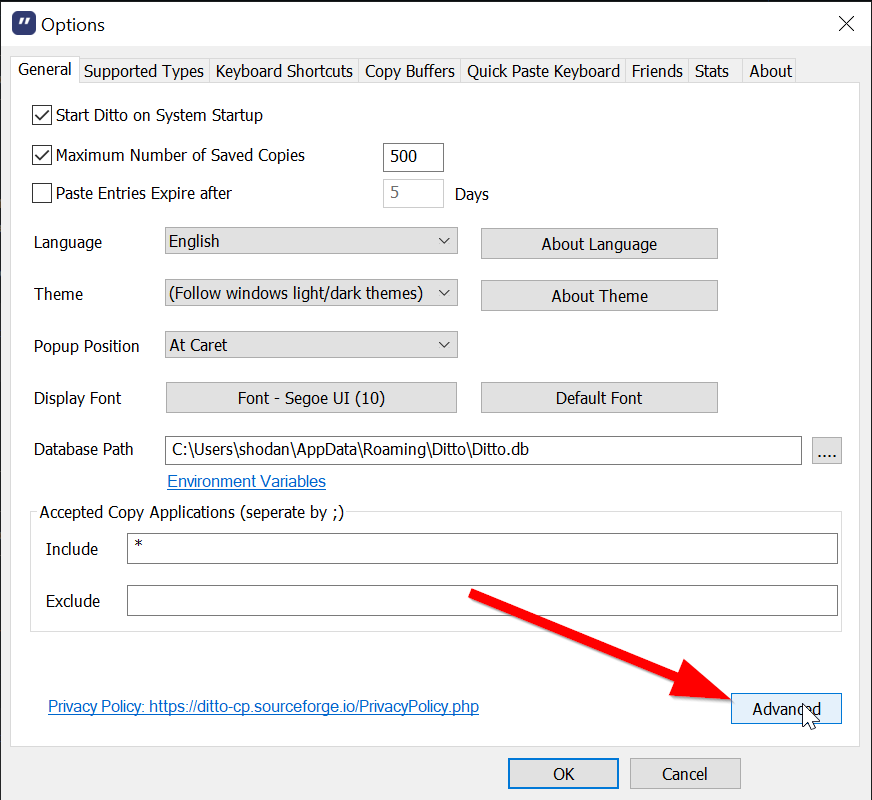Open the Friends tab
Screen dimensions: 872x800
point(657,71)
